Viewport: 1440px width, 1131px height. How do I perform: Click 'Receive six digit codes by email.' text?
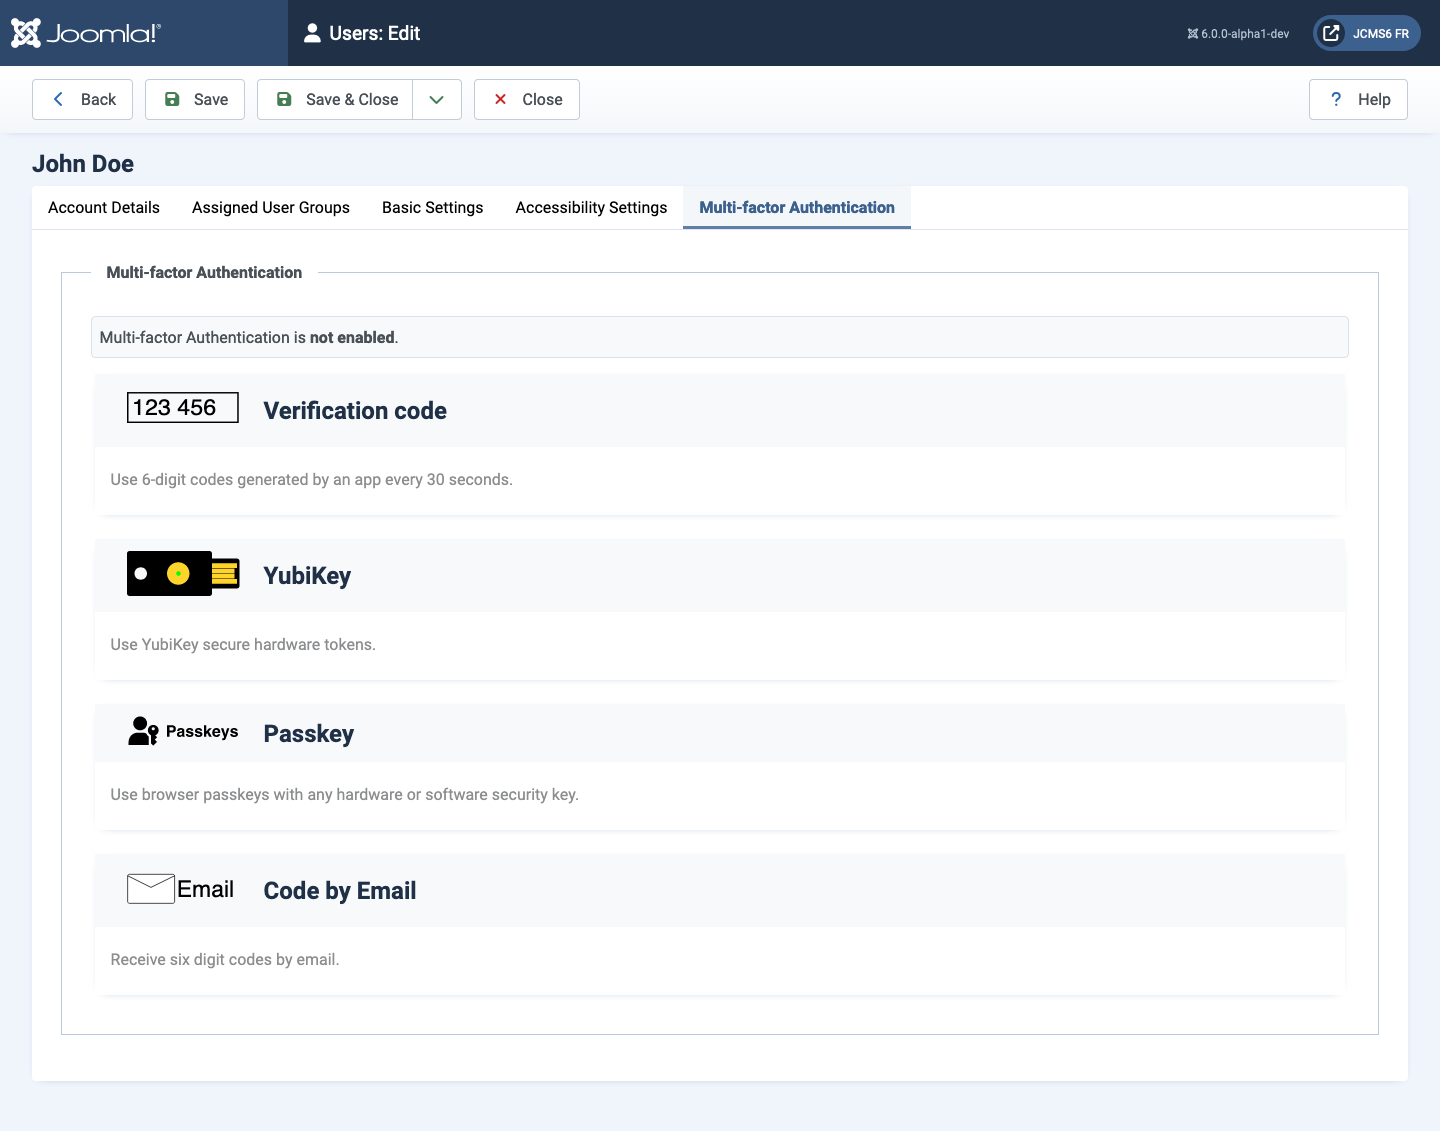[x=225, y=960]
